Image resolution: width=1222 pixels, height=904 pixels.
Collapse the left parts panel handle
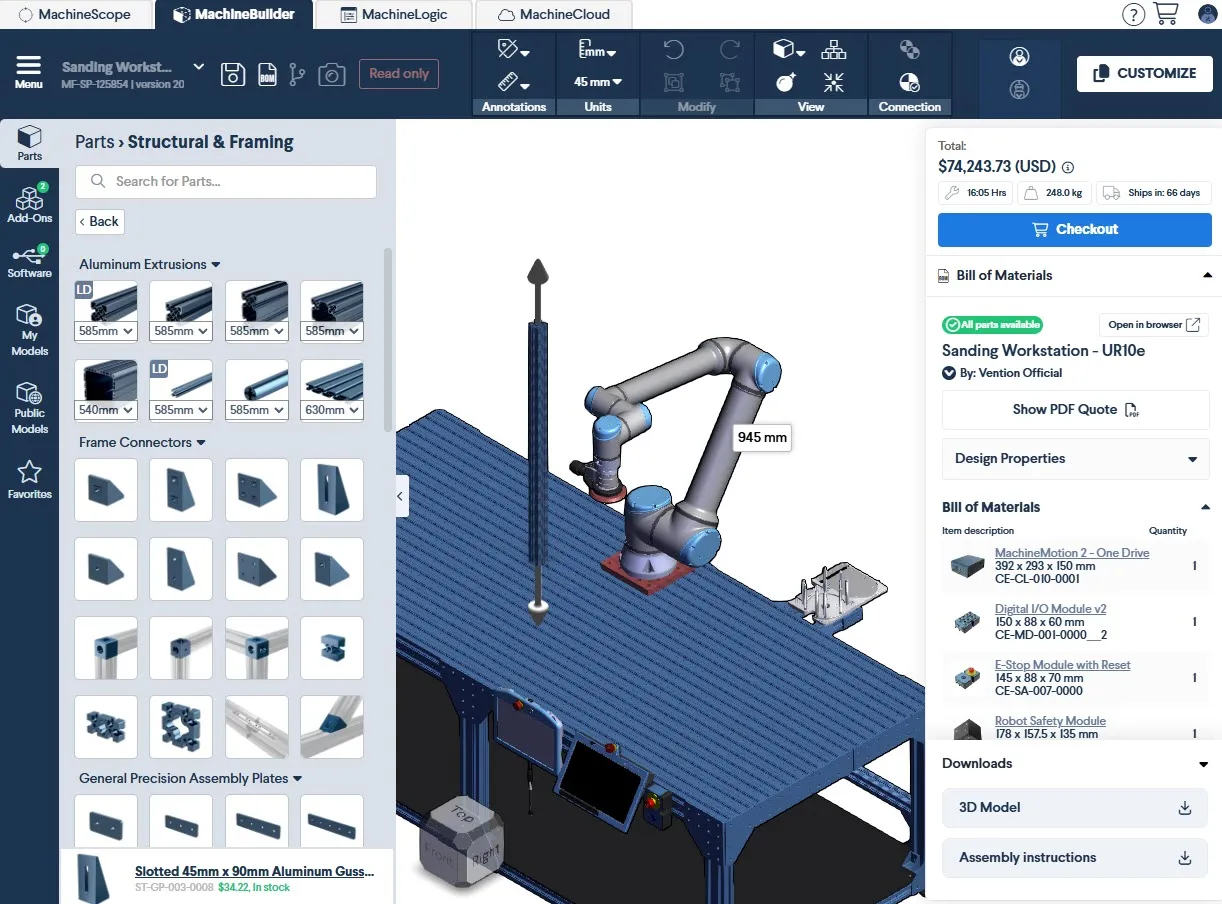click(x=402, y=496)
